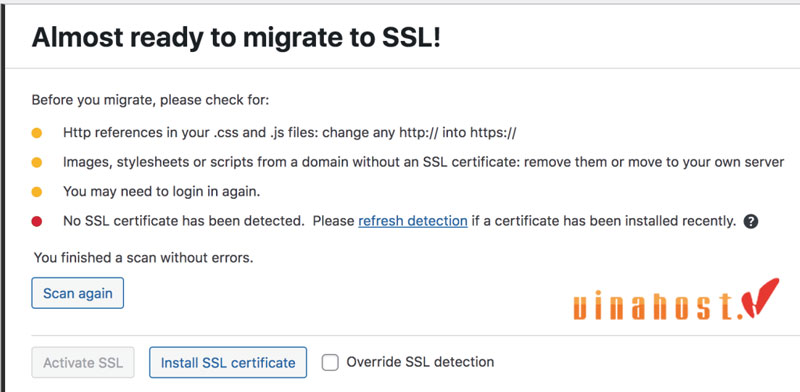Click the 'Images, stylesheets or scripts' line
The height and width of the screenshot is (392, 800).
point(423,162)
